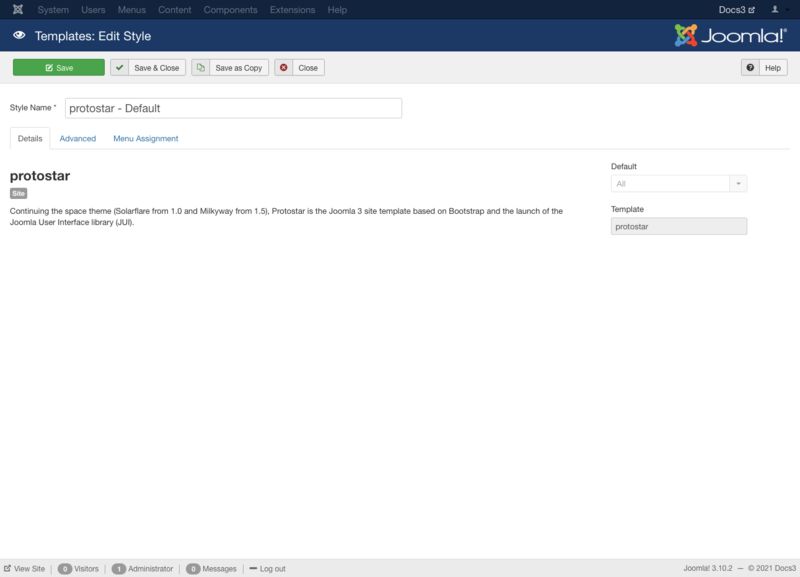800x577 pixels.
Task: Click the Visitors count badge
Action: (65, 569)
